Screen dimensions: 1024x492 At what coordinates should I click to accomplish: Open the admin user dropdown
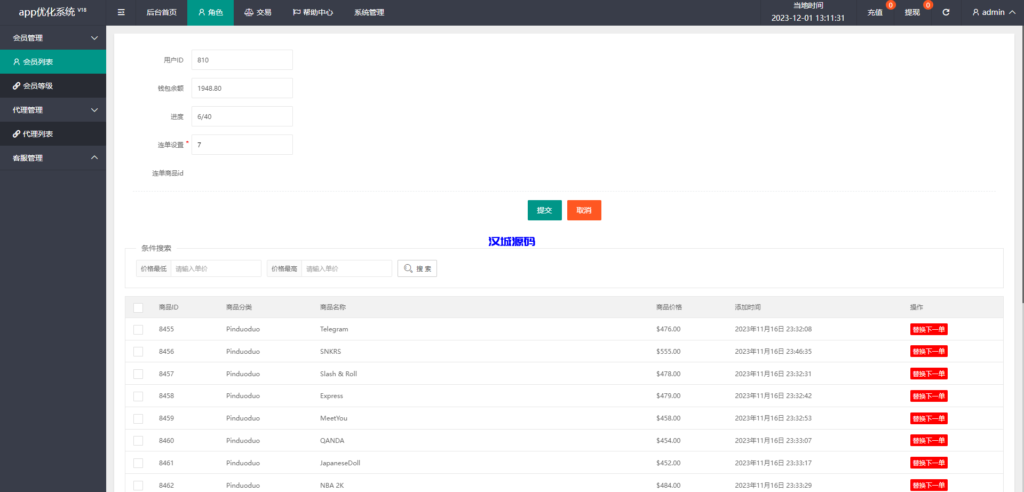pyautogui.click(x=994, y=13)
